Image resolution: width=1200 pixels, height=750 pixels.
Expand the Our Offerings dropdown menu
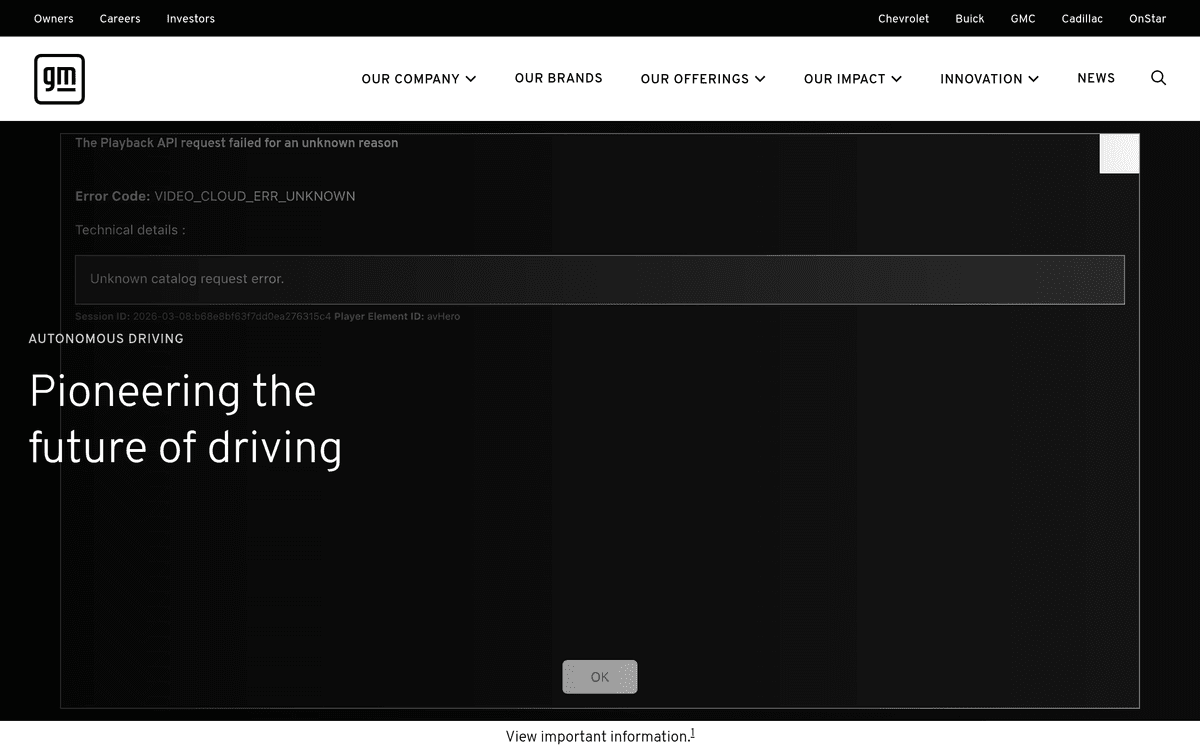pos(702,79)
